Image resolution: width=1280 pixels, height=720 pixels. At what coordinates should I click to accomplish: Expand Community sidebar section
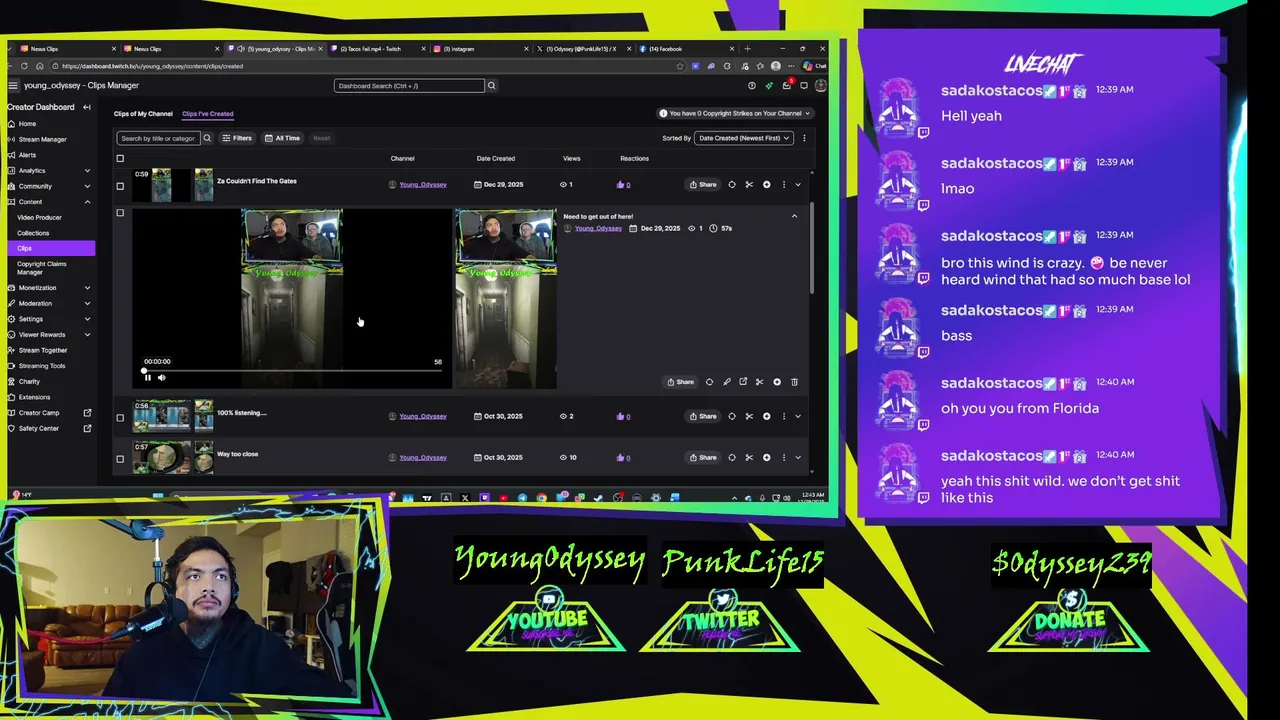coord(87,186)
